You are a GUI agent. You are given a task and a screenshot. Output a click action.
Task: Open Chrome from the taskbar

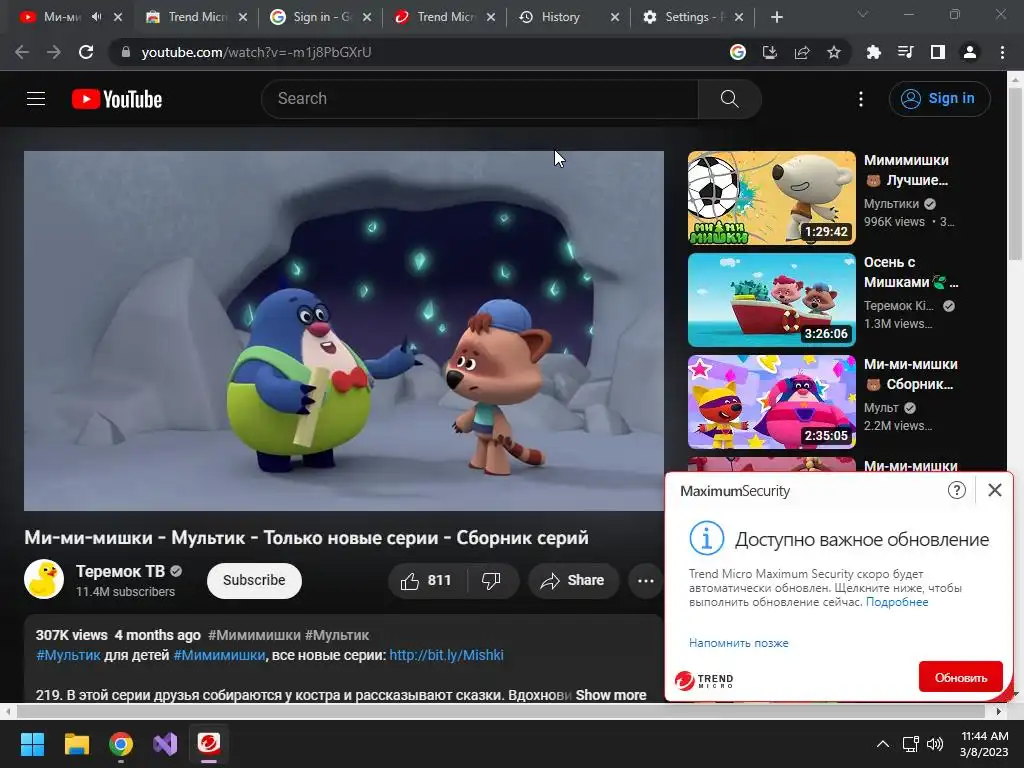click(121, 744)
